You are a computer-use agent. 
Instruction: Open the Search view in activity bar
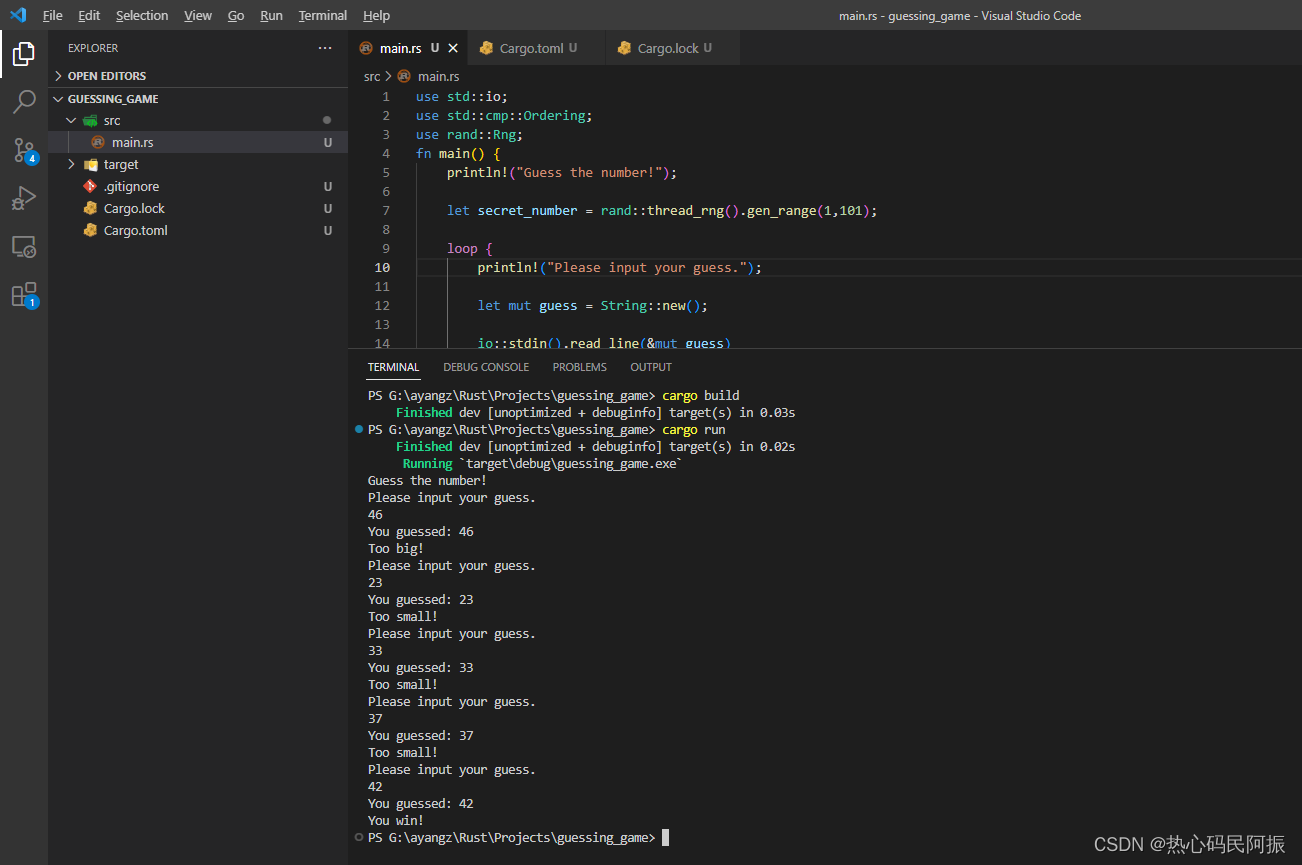click(x=24, y=102)
